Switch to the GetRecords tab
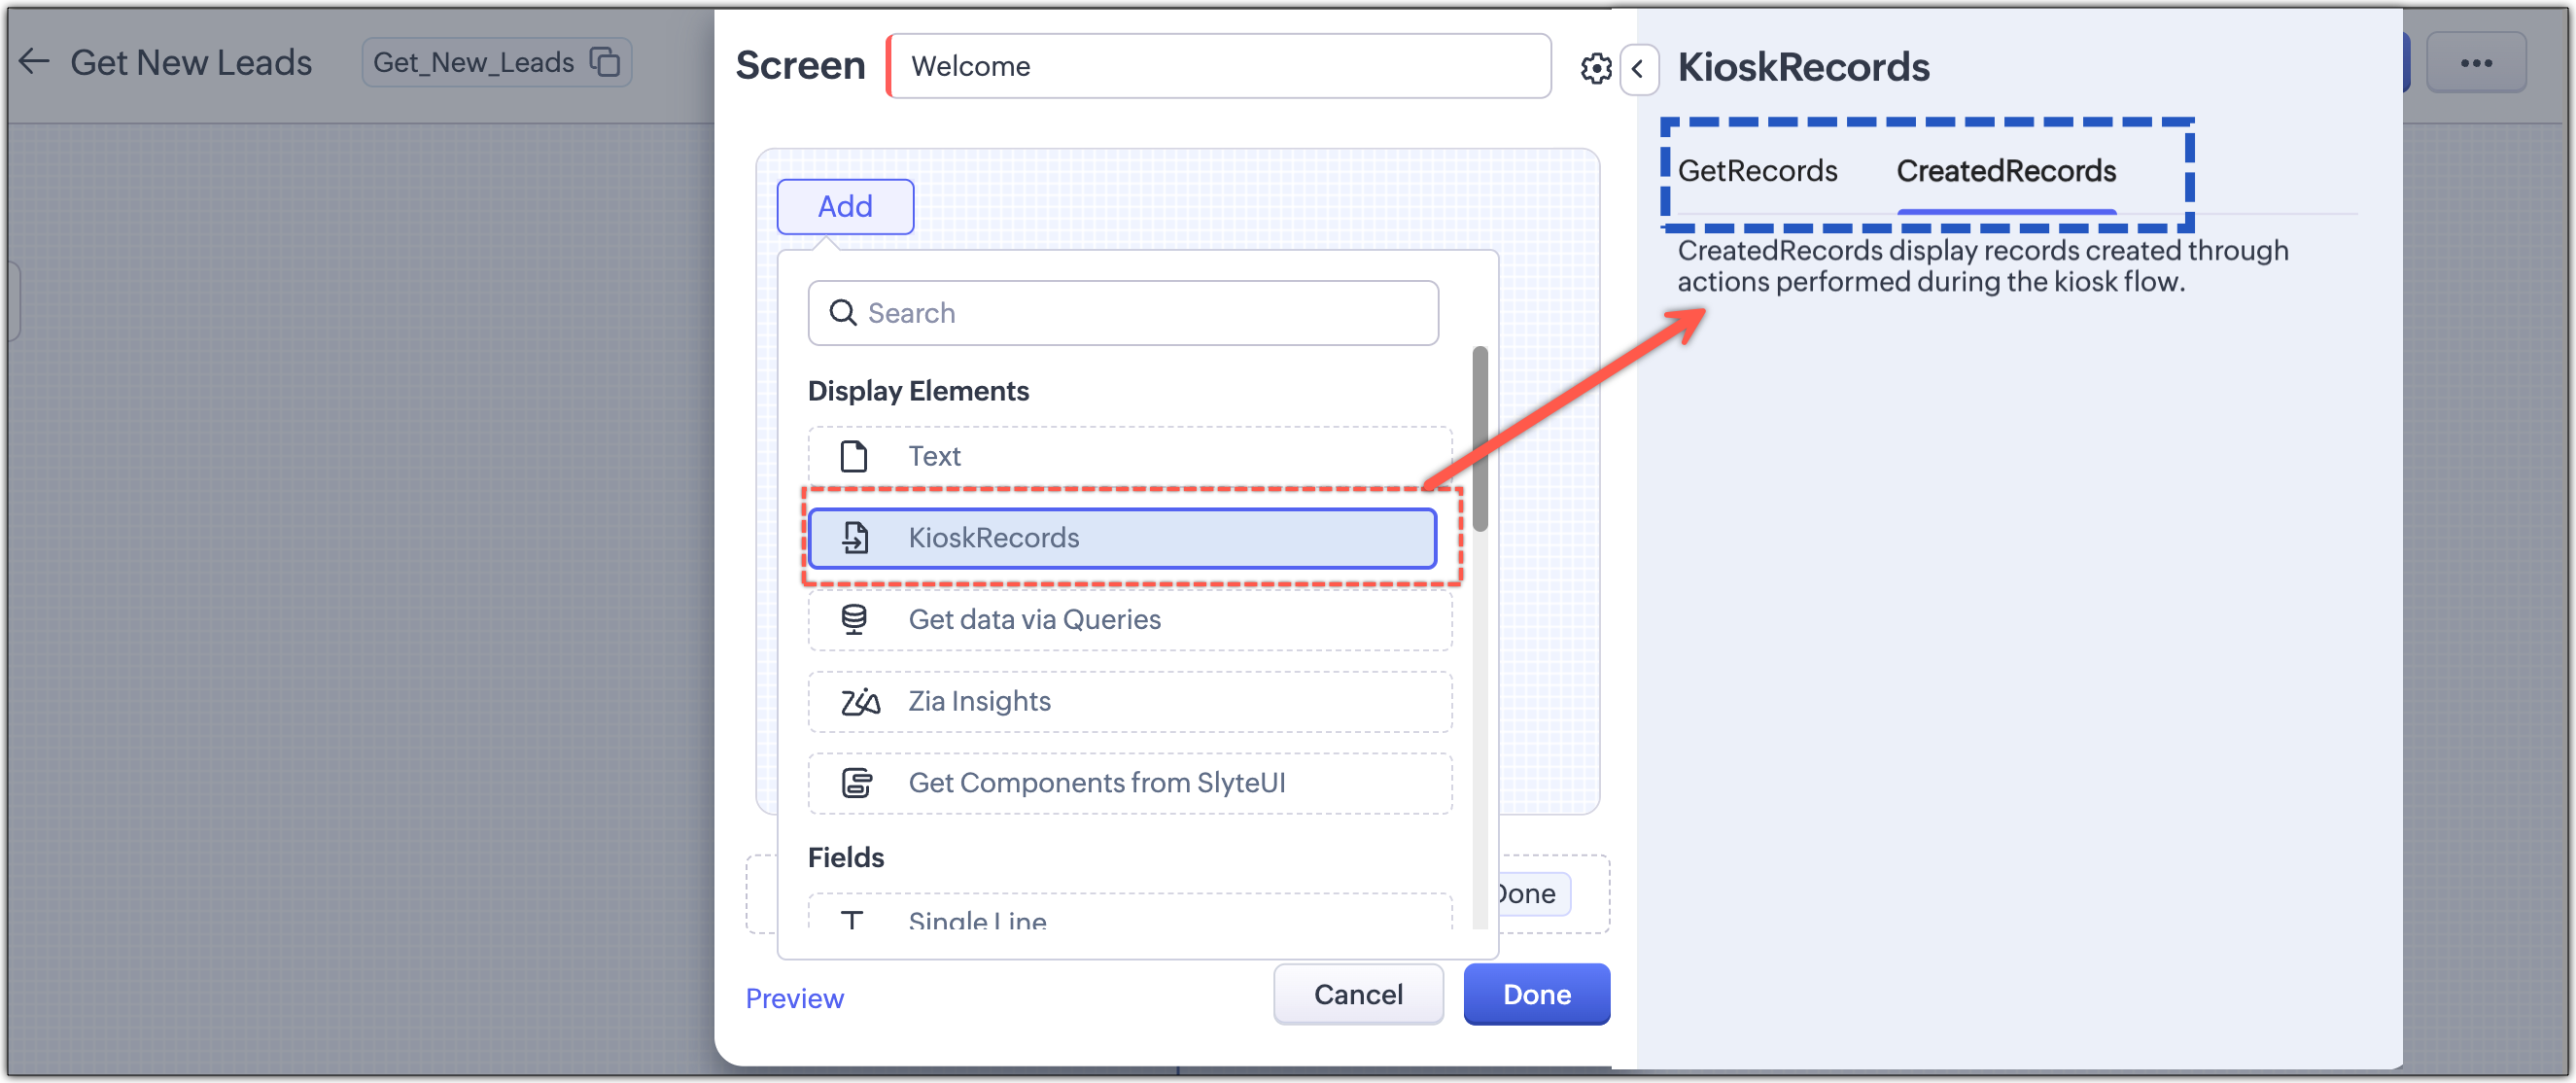Image resolution: width=2576 pixels, height=1083 pixels. click(1757, 171)
